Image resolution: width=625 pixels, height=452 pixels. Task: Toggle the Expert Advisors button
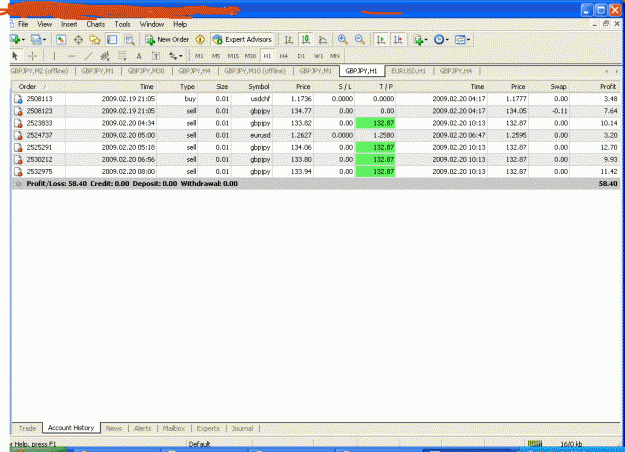click(x=242, y=39)
